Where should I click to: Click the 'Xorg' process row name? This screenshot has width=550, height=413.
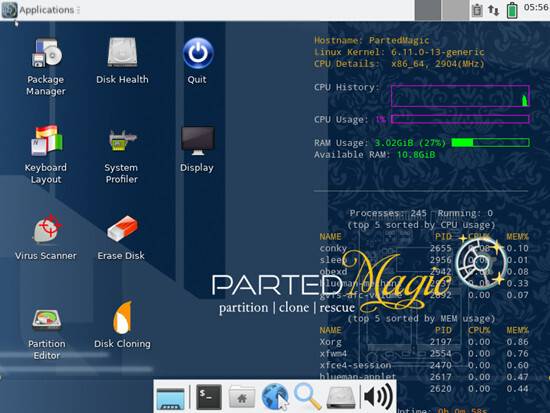[330, 342]
